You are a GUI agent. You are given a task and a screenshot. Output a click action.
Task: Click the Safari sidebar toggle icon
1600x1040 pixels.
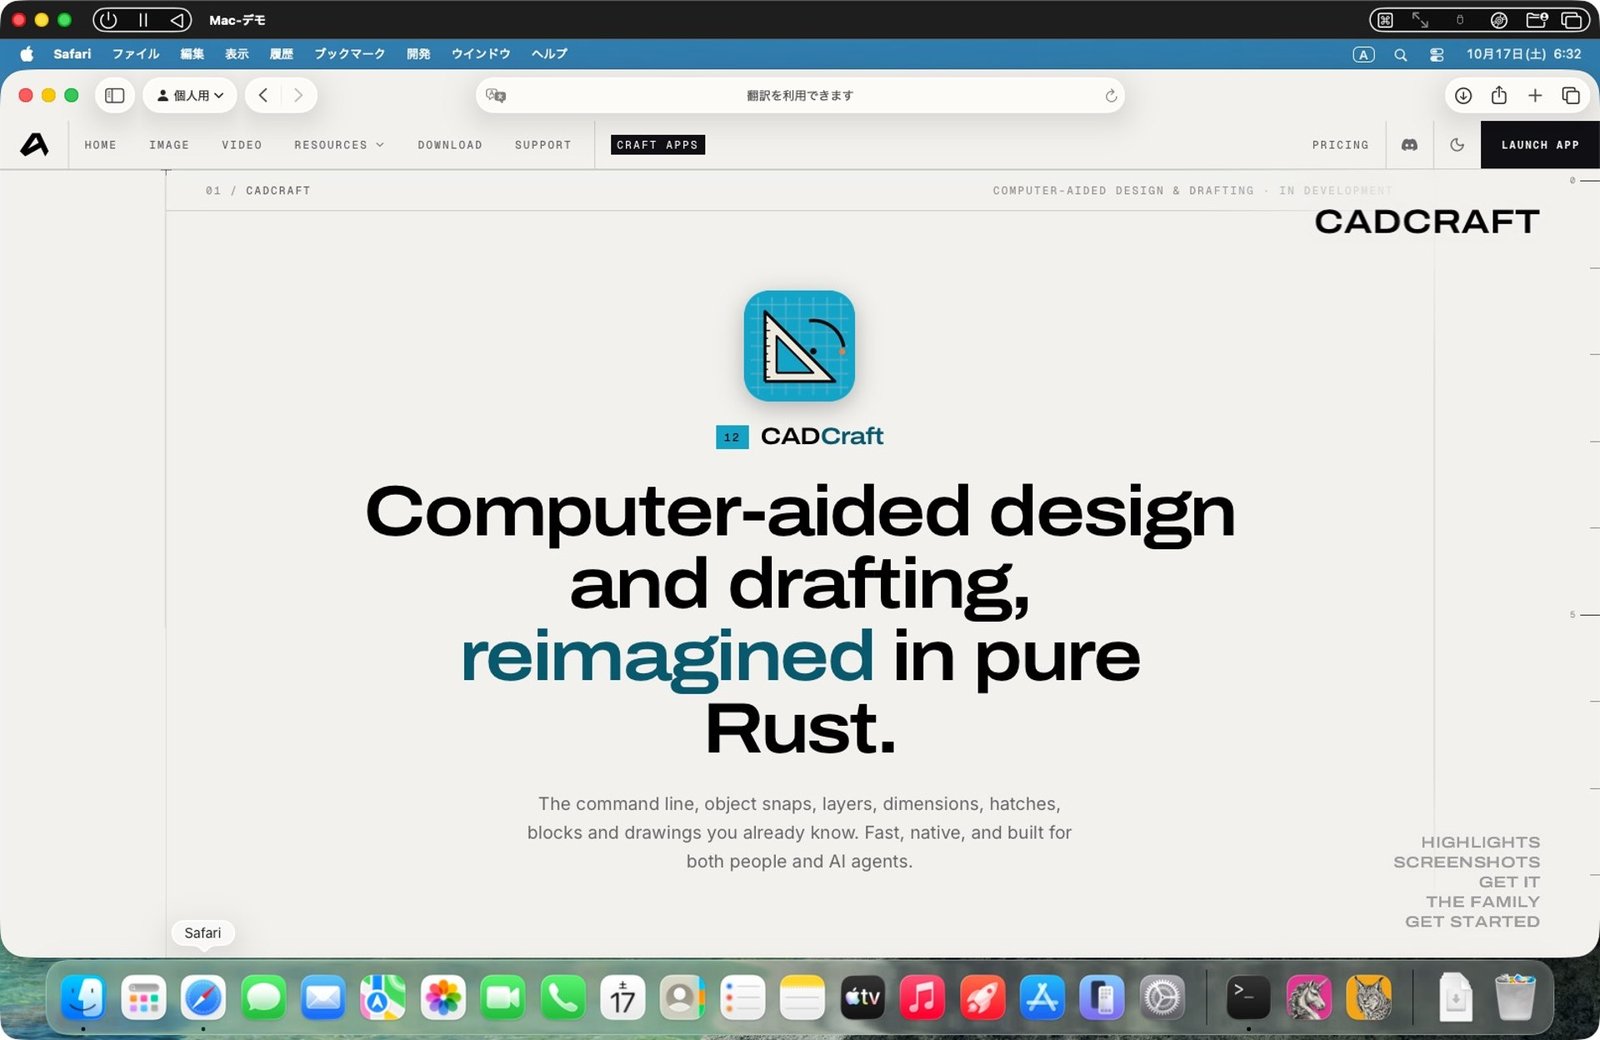point(115,95)
